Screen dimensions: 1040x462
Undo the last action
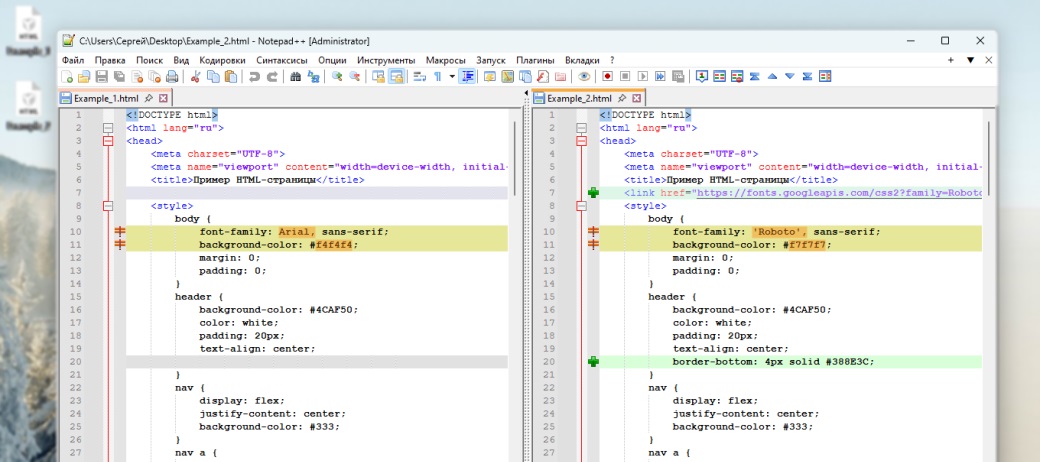254,76
